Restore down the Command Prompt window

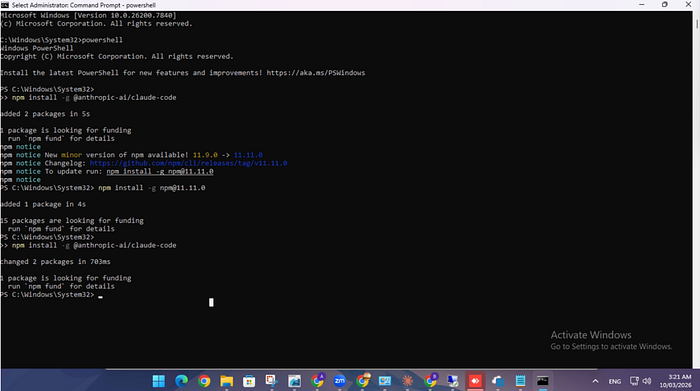coord(665,5)
